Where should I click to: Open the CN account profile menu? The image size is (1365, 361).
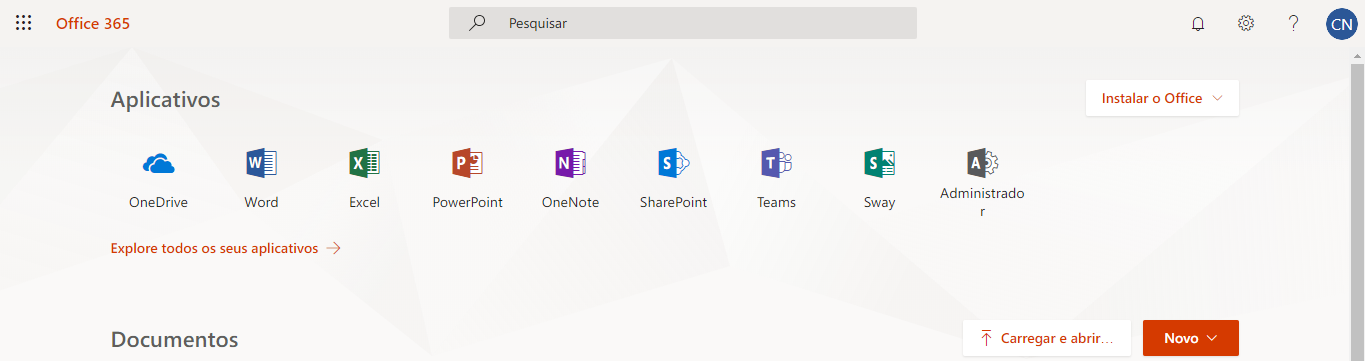tap(1341, 23)
